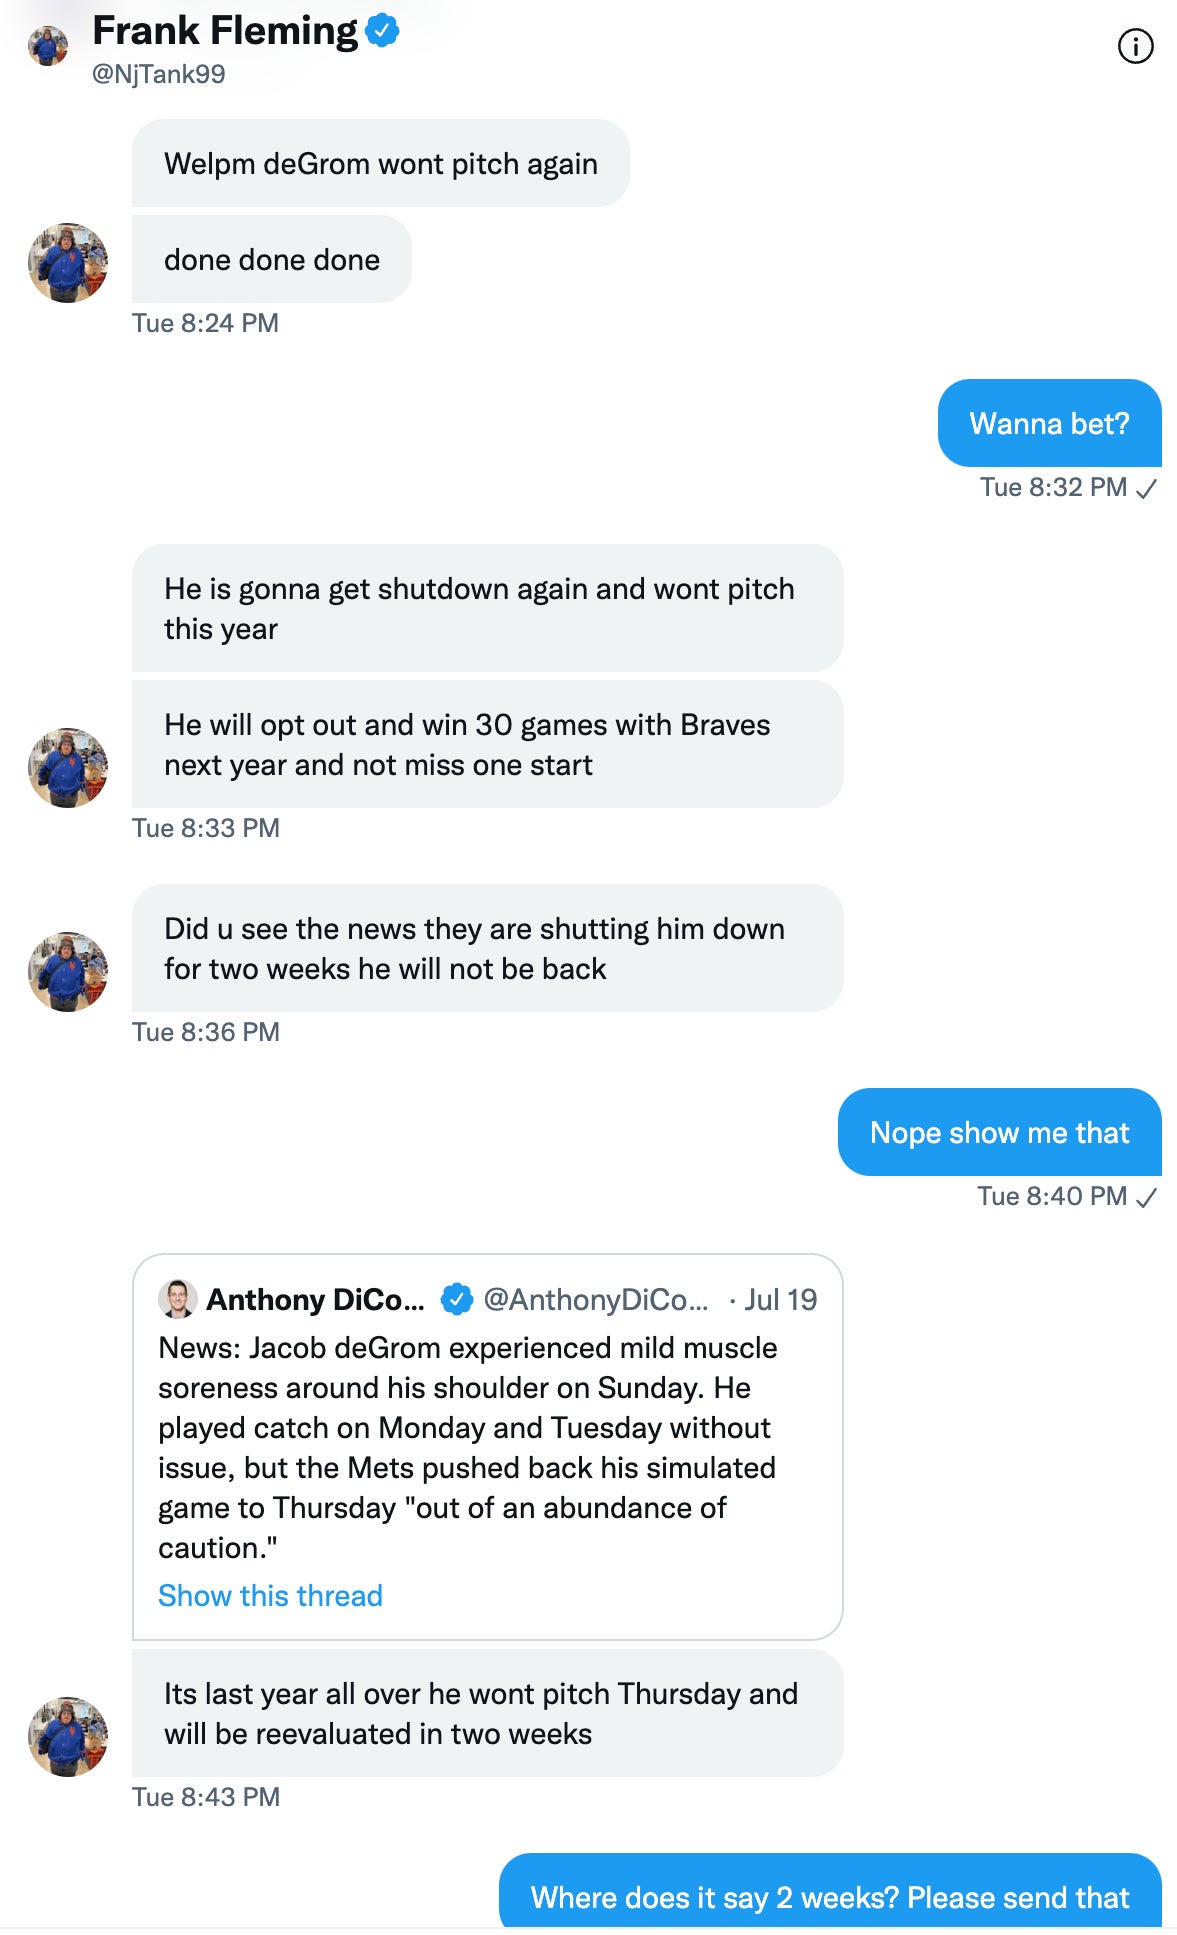Select the "Wanna bet?" message bubble
1177x1935 pixels.
[1049, 423]
